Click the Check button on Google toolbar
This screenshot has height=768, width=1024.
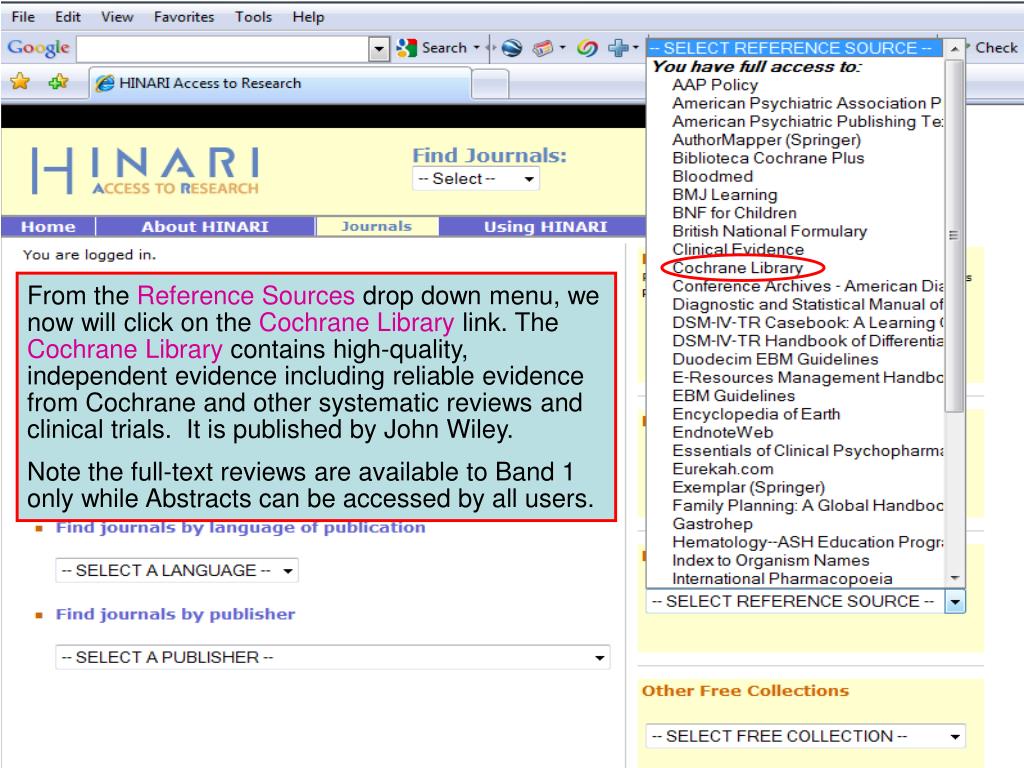point(995,48)
